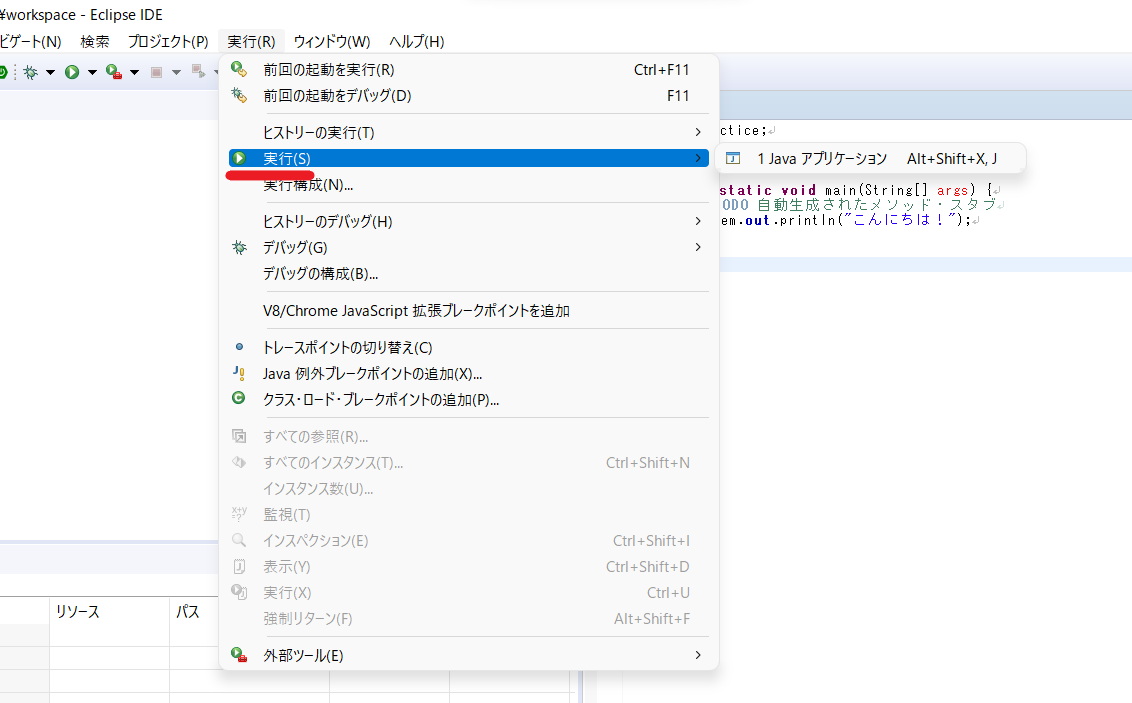Click the text "static void main(String[] args)" in editor

848,191
